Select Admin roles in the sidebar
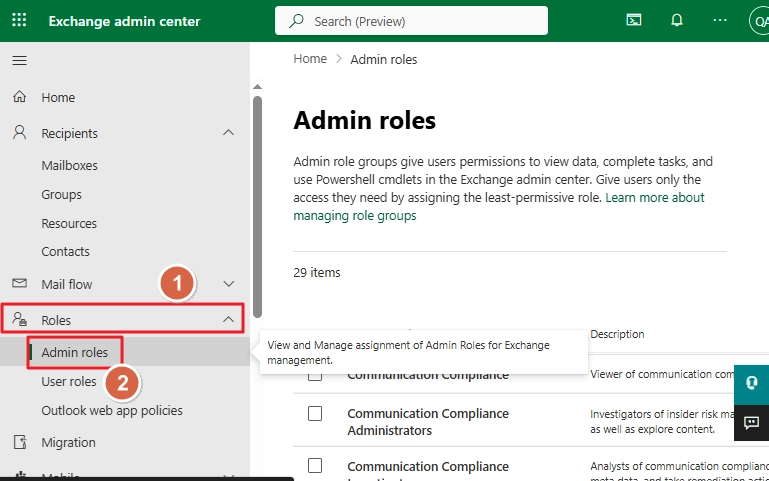 [x=75, y=352]
